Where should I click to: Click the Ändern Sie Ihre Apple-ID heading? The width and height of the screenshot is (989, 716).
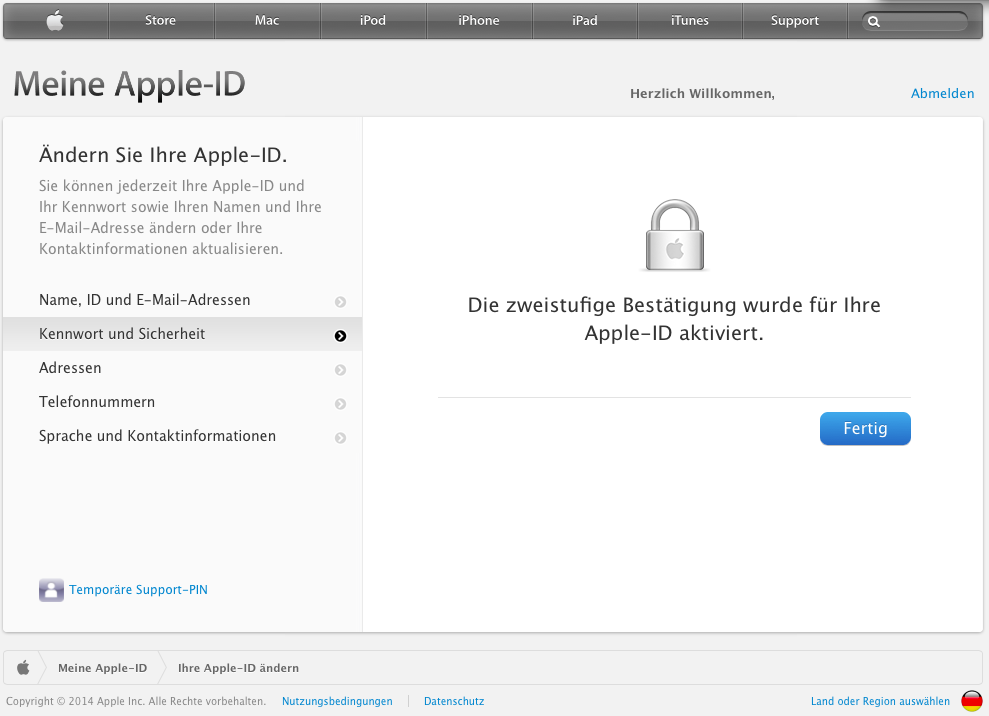pos(163,155)
